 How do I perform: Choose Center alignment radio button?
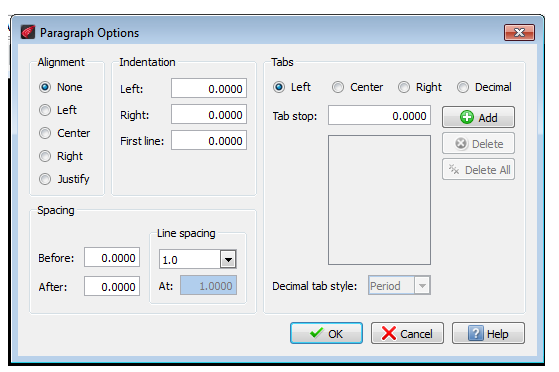[45, 133]
